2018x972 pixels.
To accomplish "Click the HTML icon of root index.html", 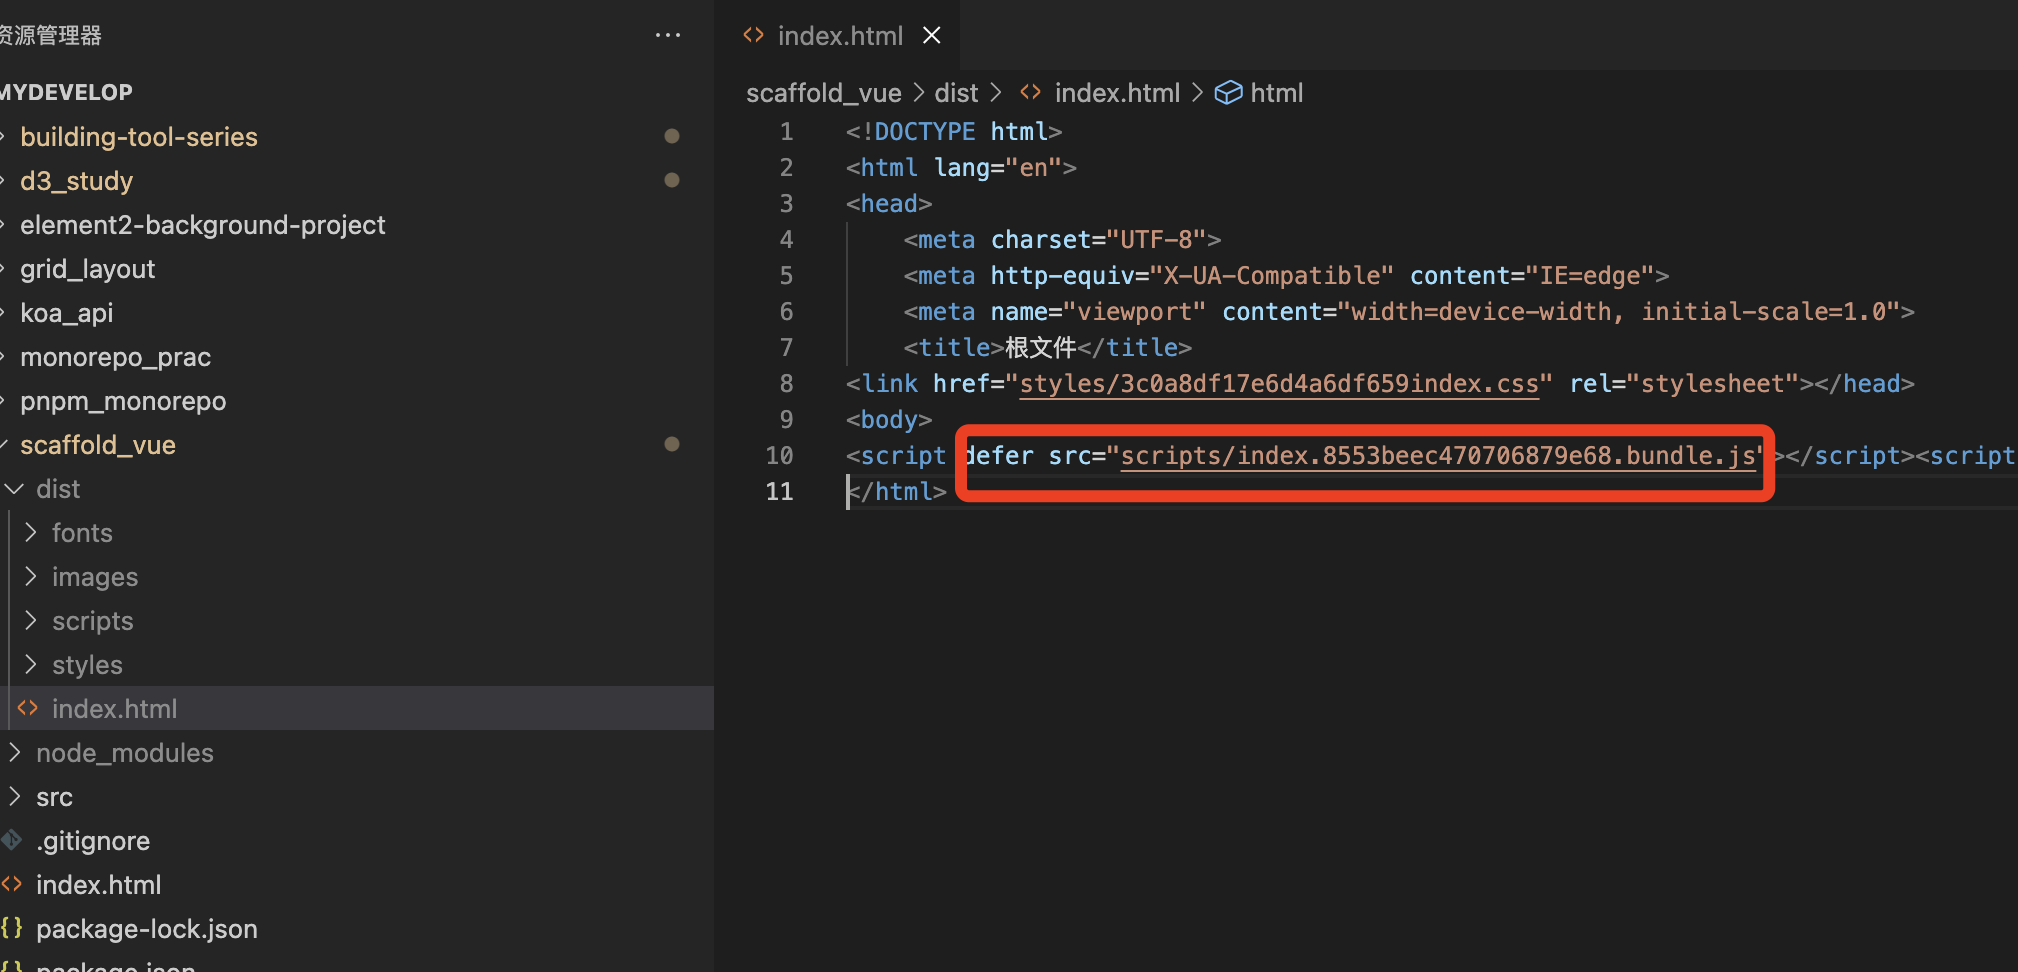I will pyautogui.click(x=11, y=884).
